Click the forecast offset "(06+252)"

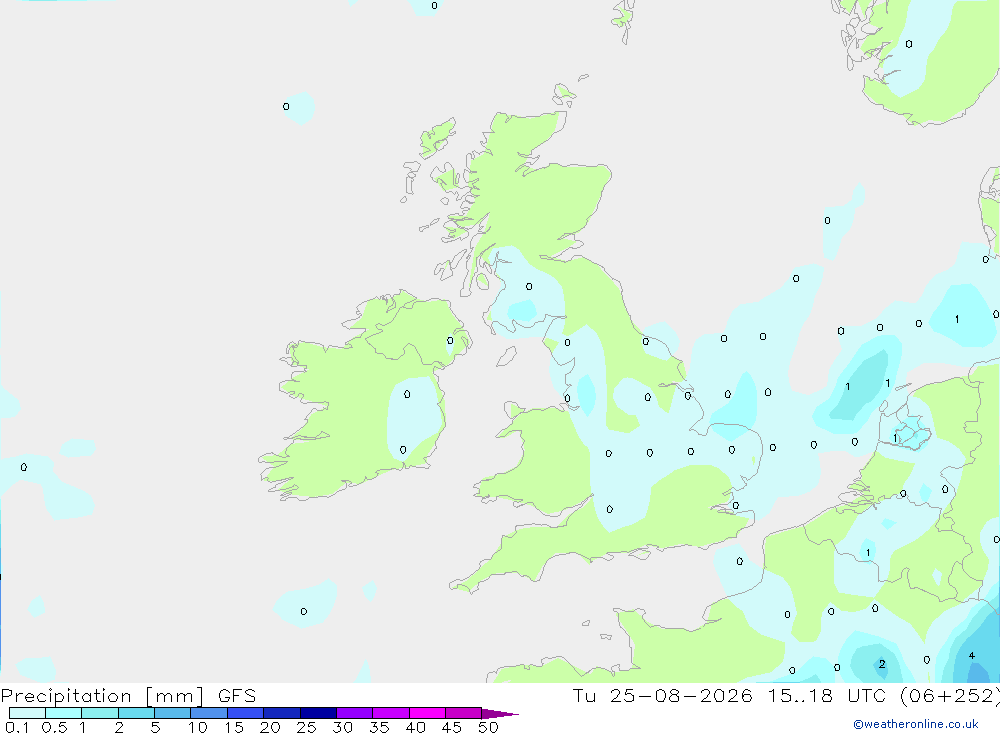coord(950,696)
